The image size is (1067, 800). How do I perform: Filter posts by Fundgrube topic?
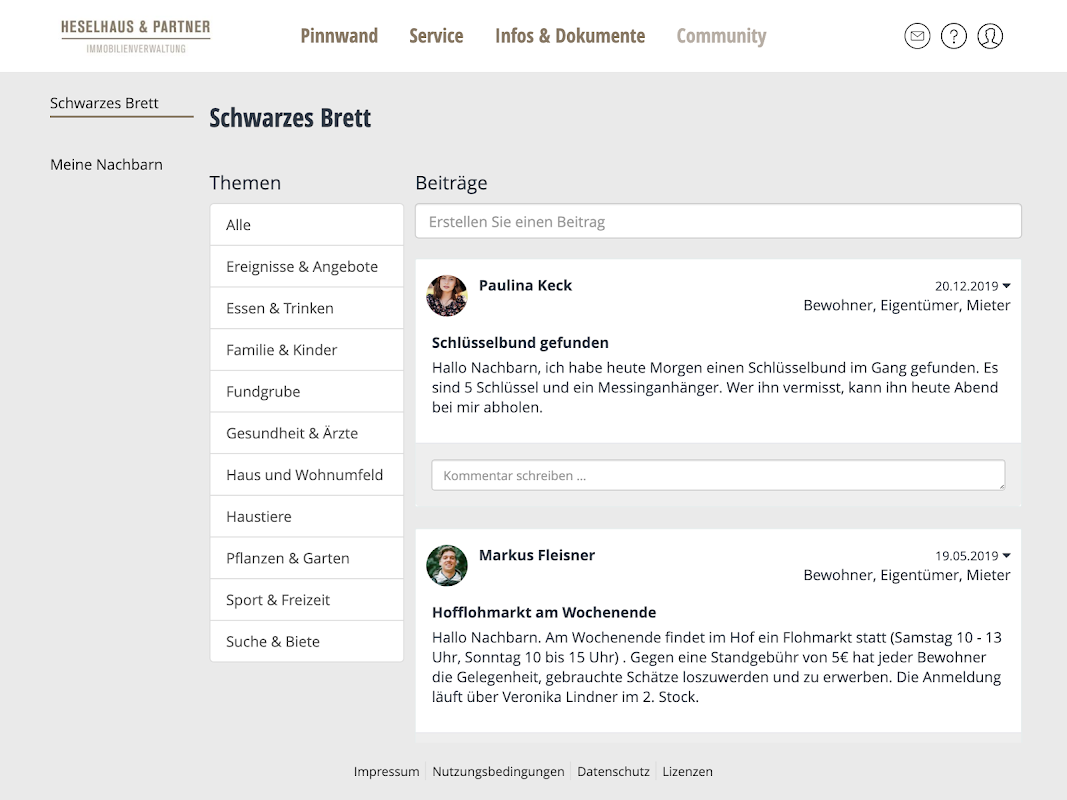click(x=307, y=392)
